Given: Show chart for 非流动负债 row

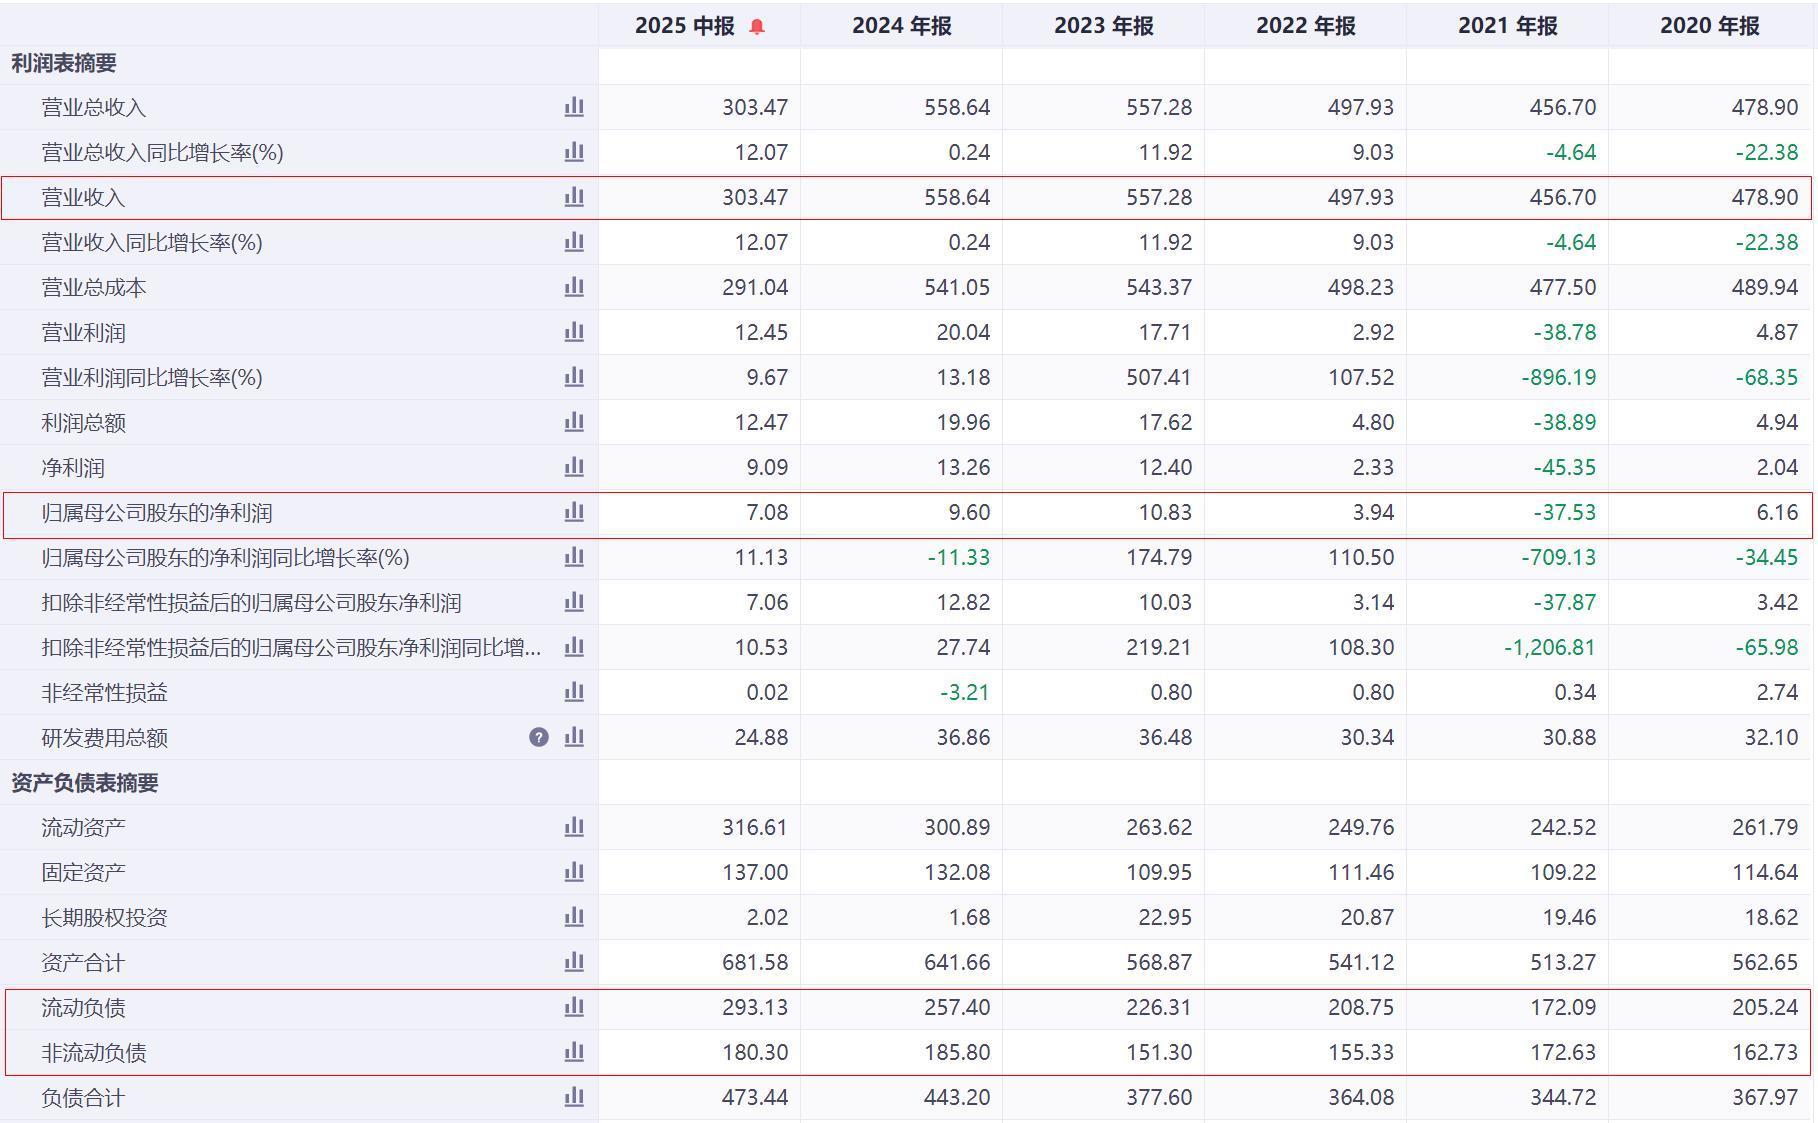Looking at the screenshot, I should (x=574, y=1052).
